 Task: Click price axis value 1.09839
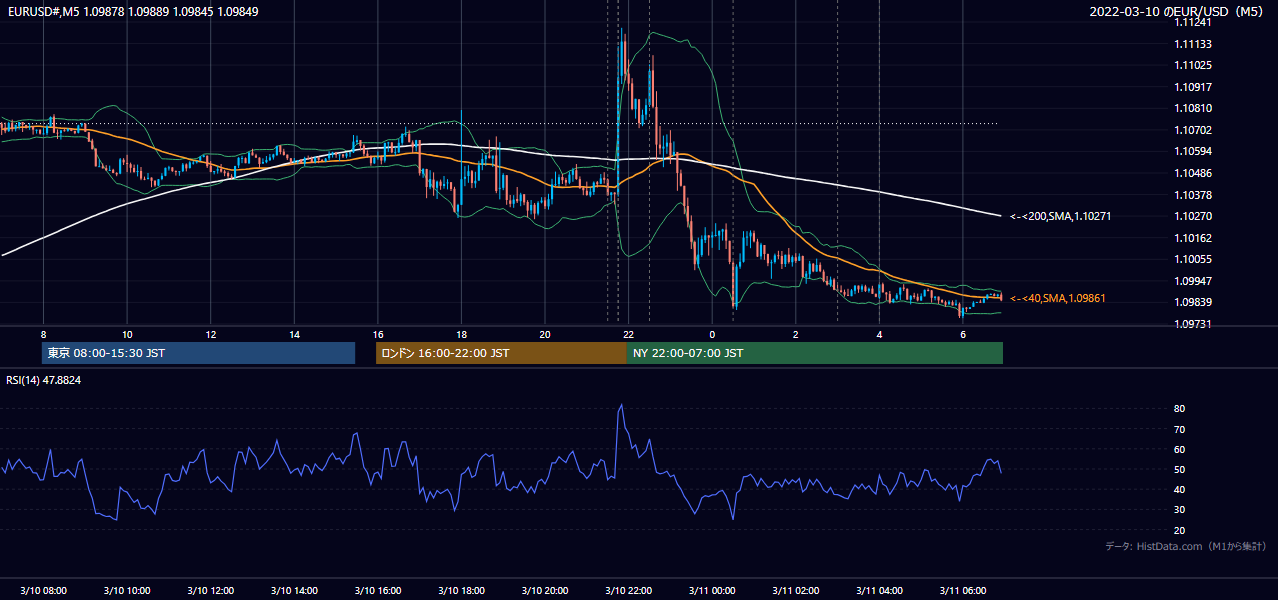coord(1192,302)
